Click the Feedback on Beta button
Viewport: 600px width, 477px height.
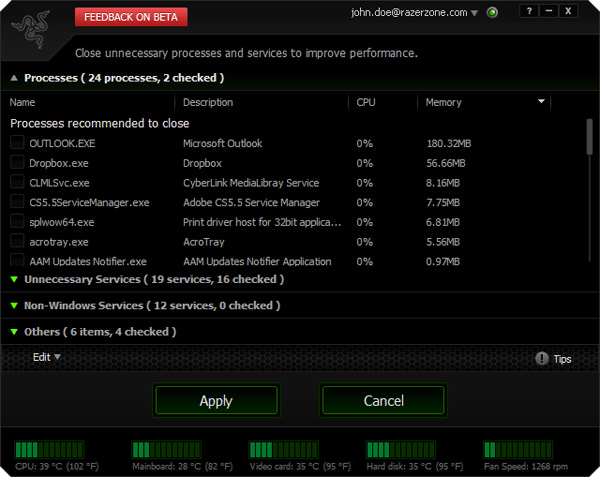(x=131, y=17)
